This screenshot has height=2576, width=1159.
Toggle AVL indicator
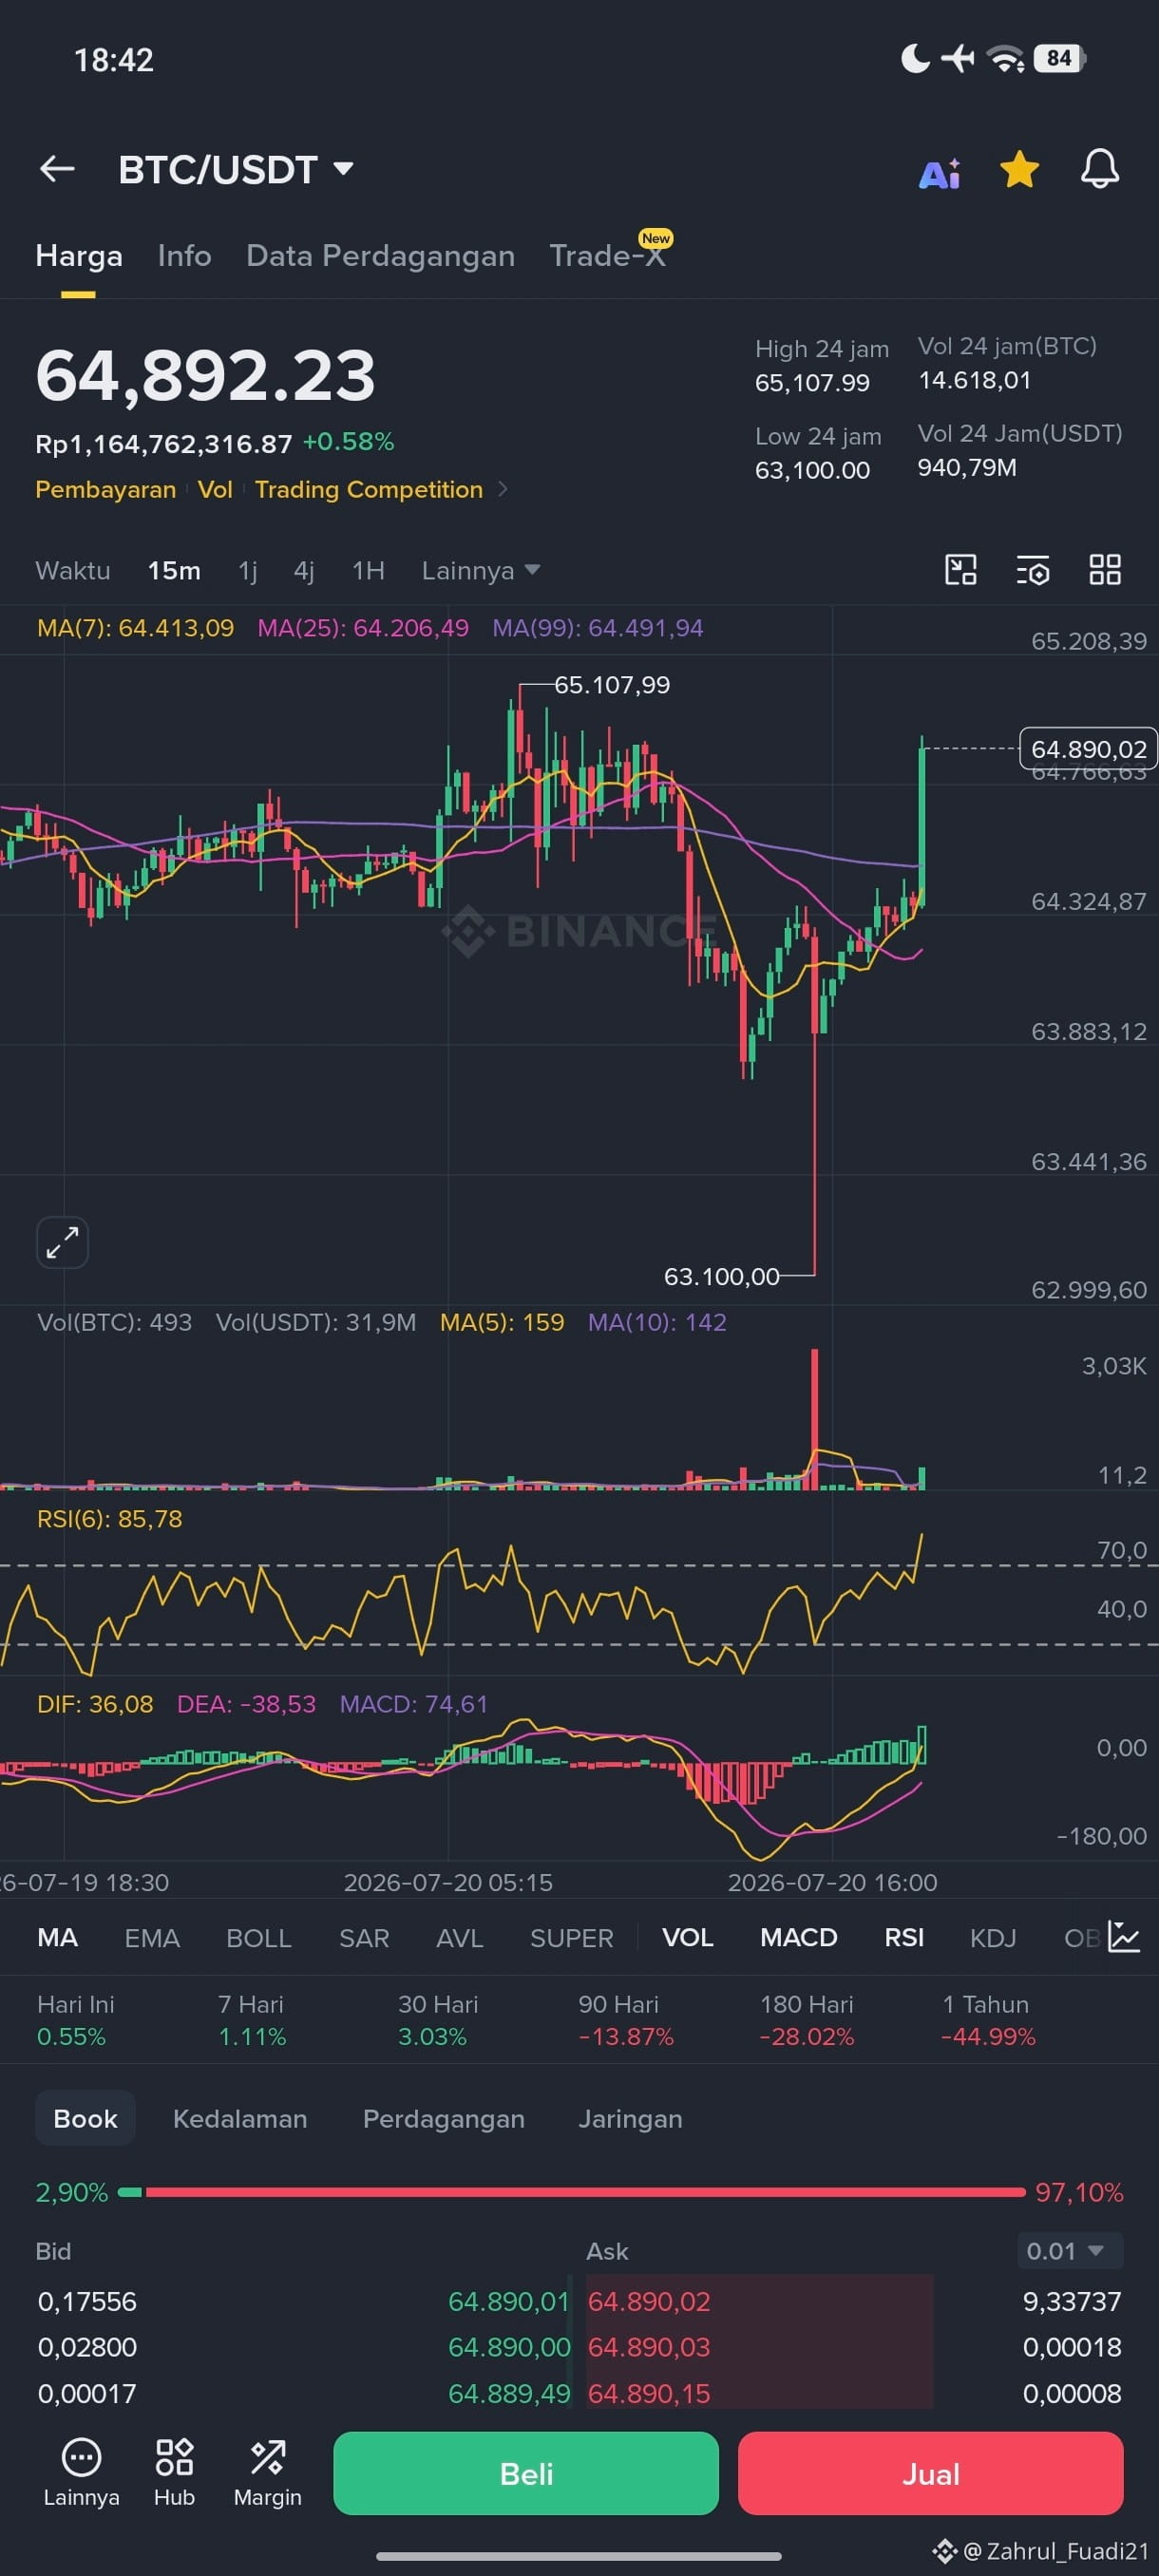460,1937
